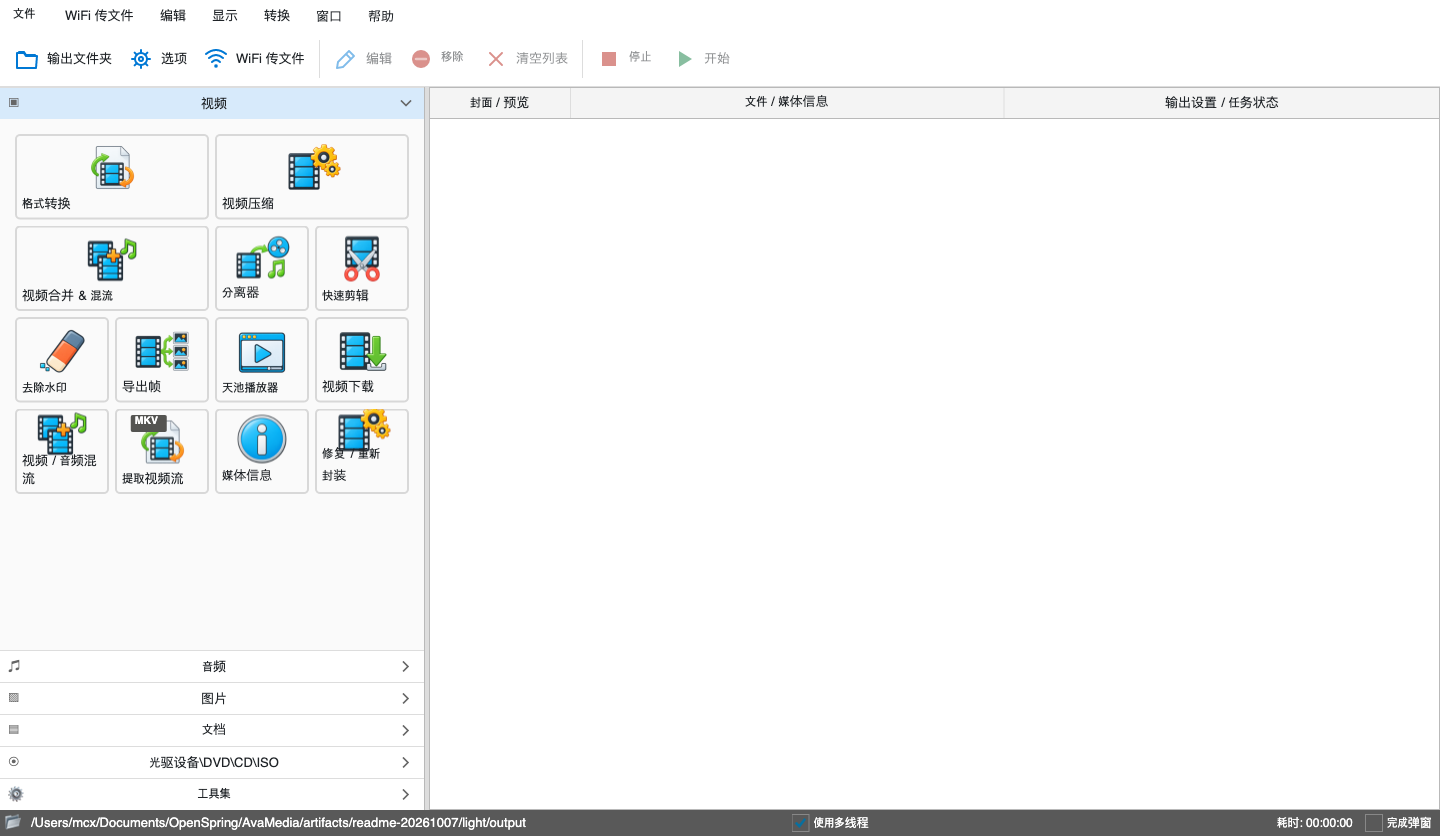
Task: Open 视频合并 & 混流 merge tool
Action: (x=112, y=268)
